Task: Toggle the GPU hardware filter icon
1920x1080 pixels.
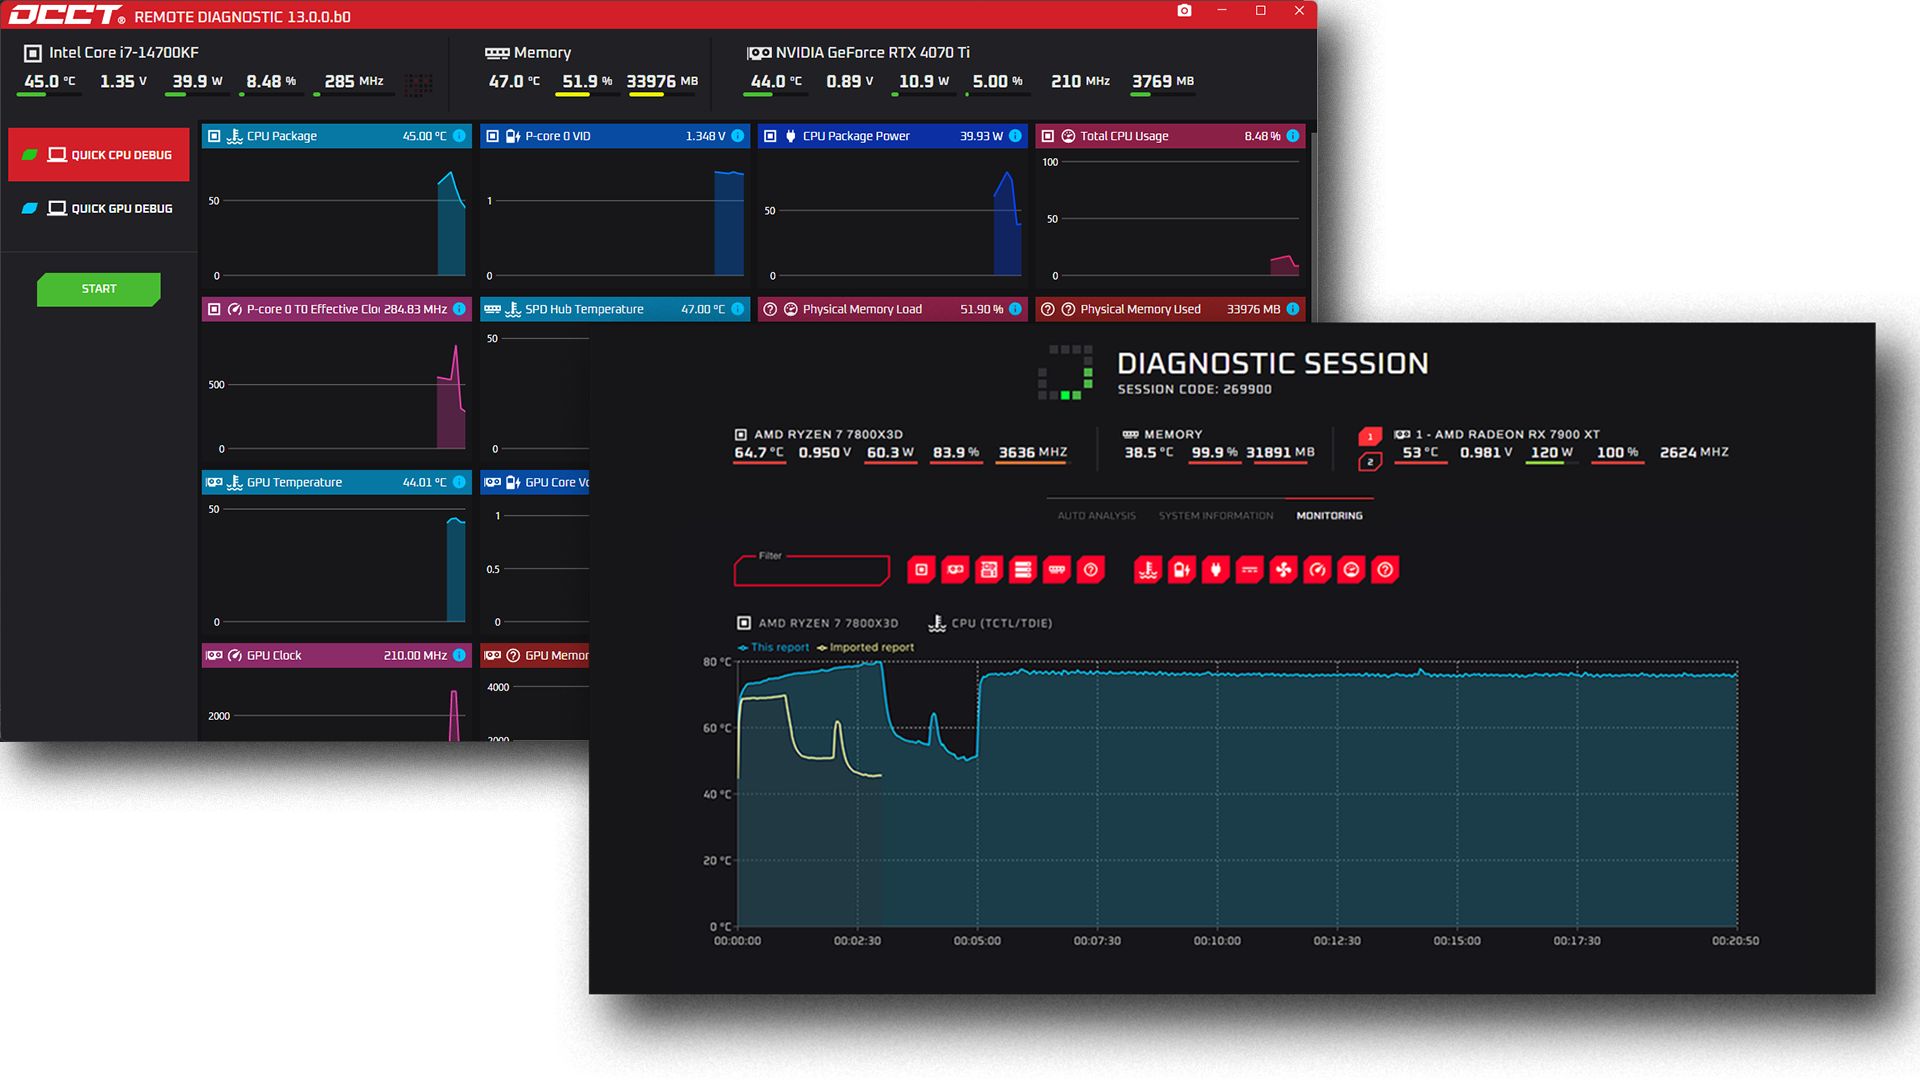Action: pyautogui.click(x=955, y=570)
